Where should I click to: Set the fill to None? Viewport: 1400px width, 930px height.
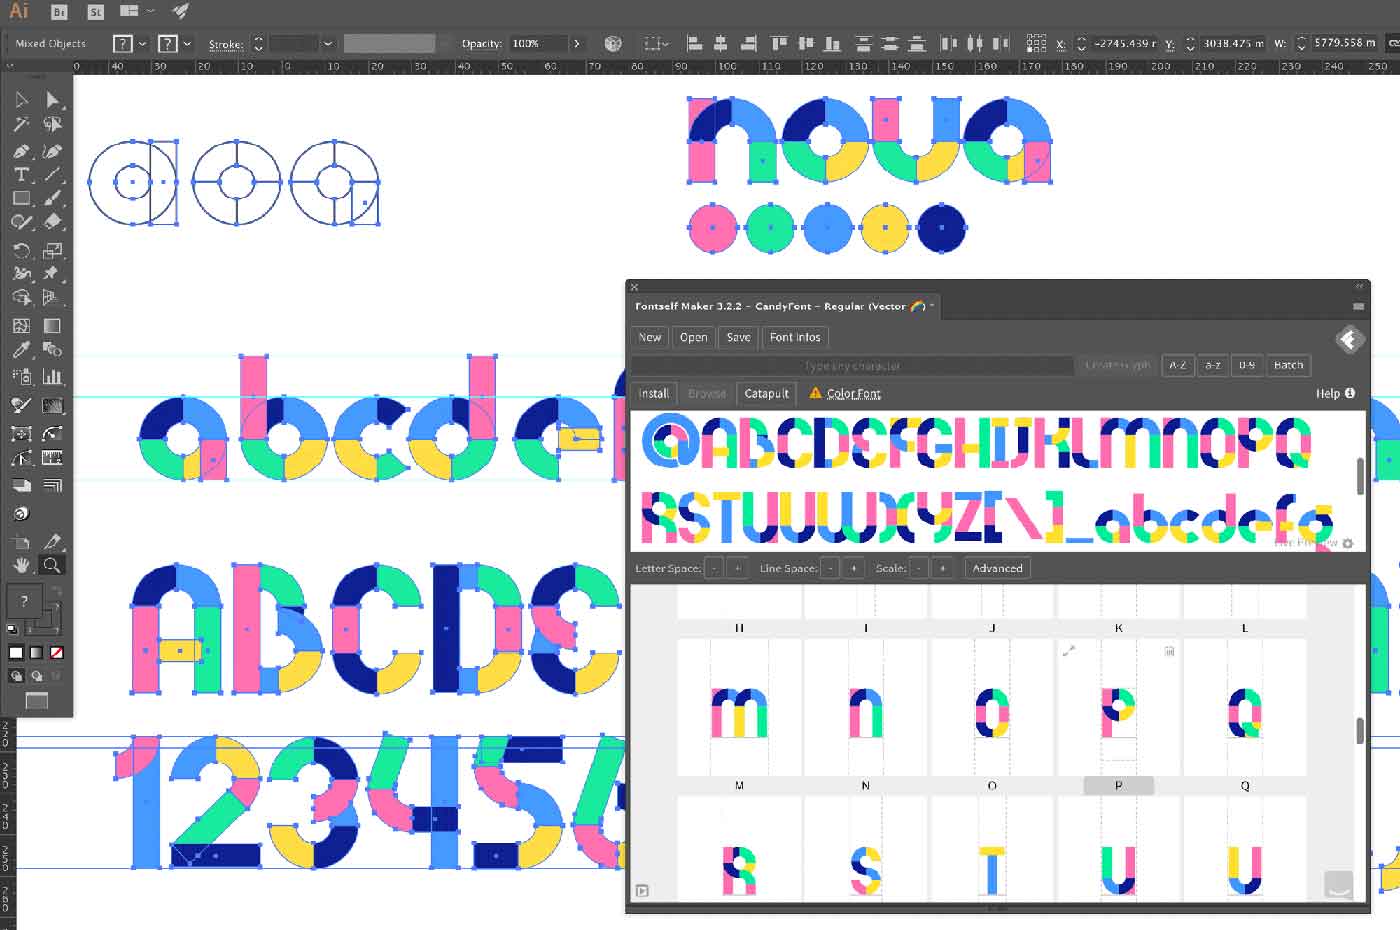pos(57,653)
